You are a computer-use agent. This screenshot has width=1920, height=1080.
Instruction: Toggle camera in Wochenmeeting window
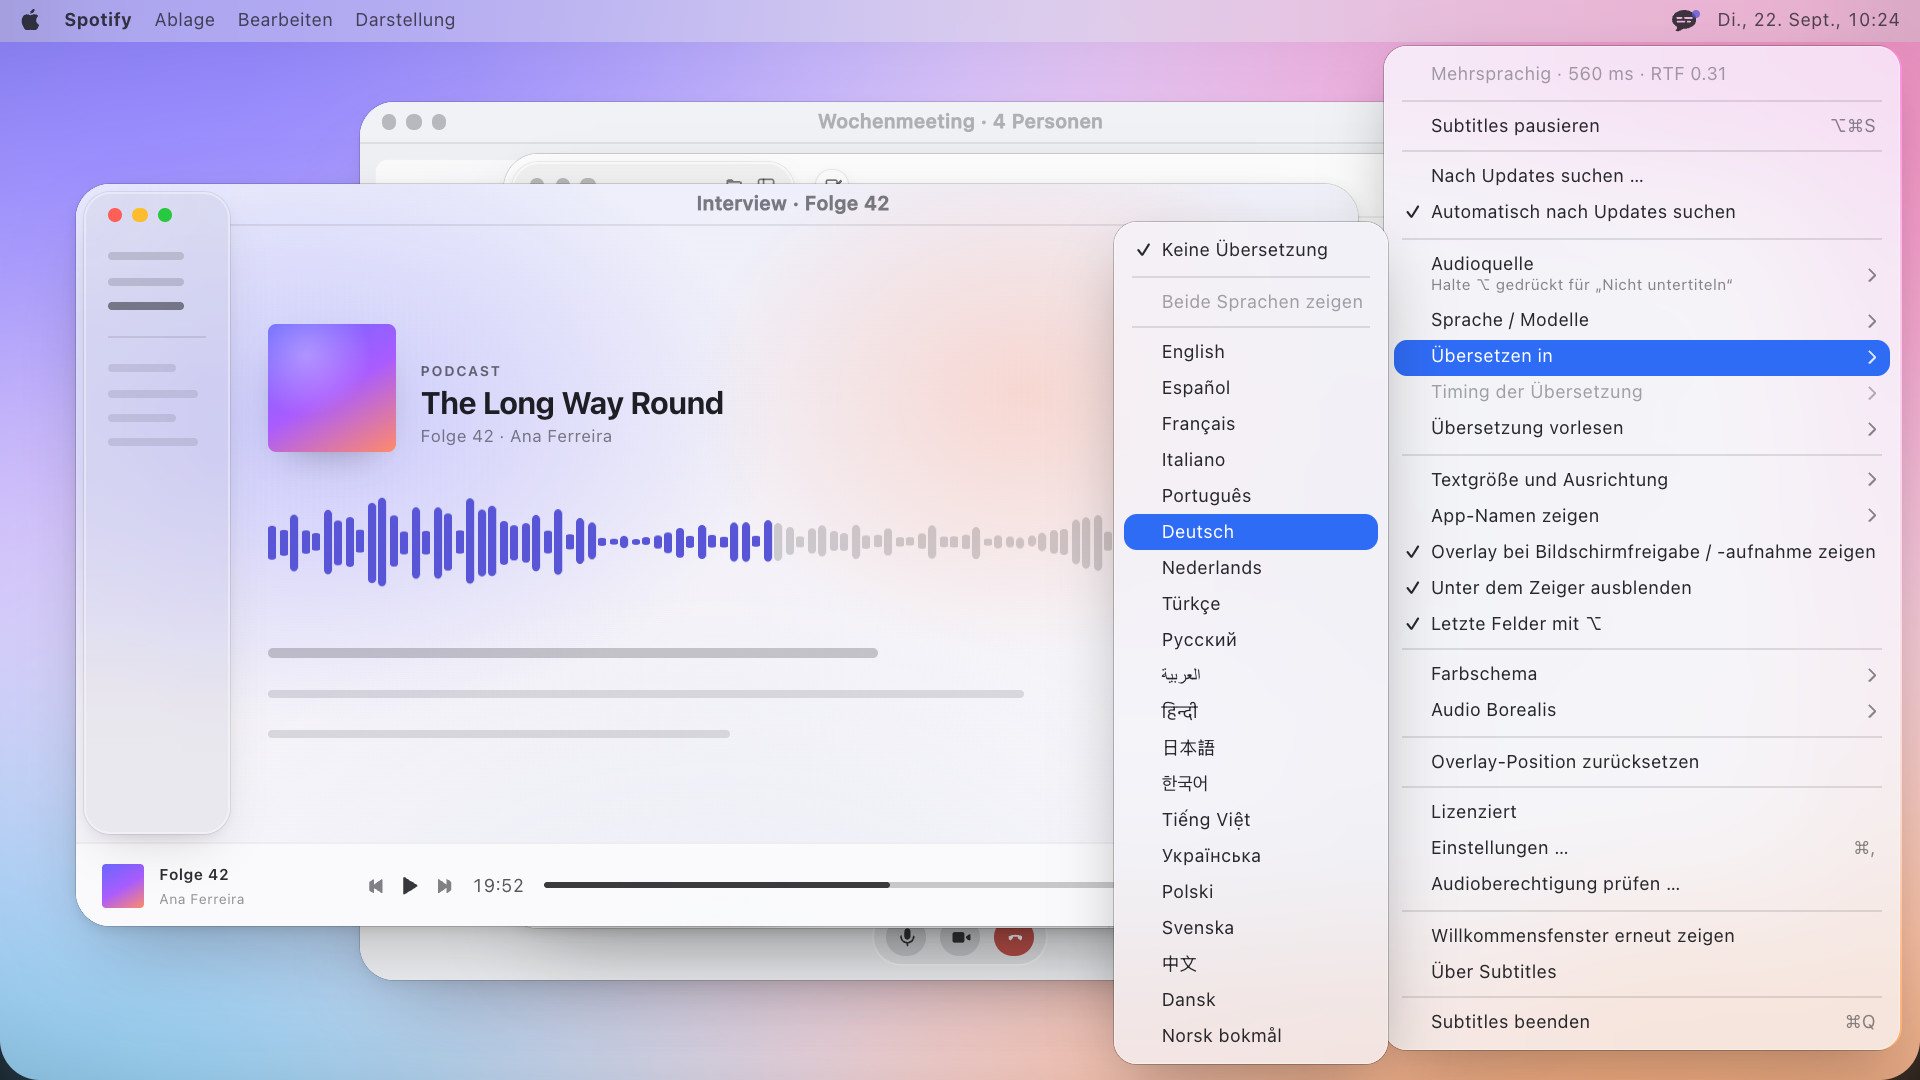click(960, 938)
